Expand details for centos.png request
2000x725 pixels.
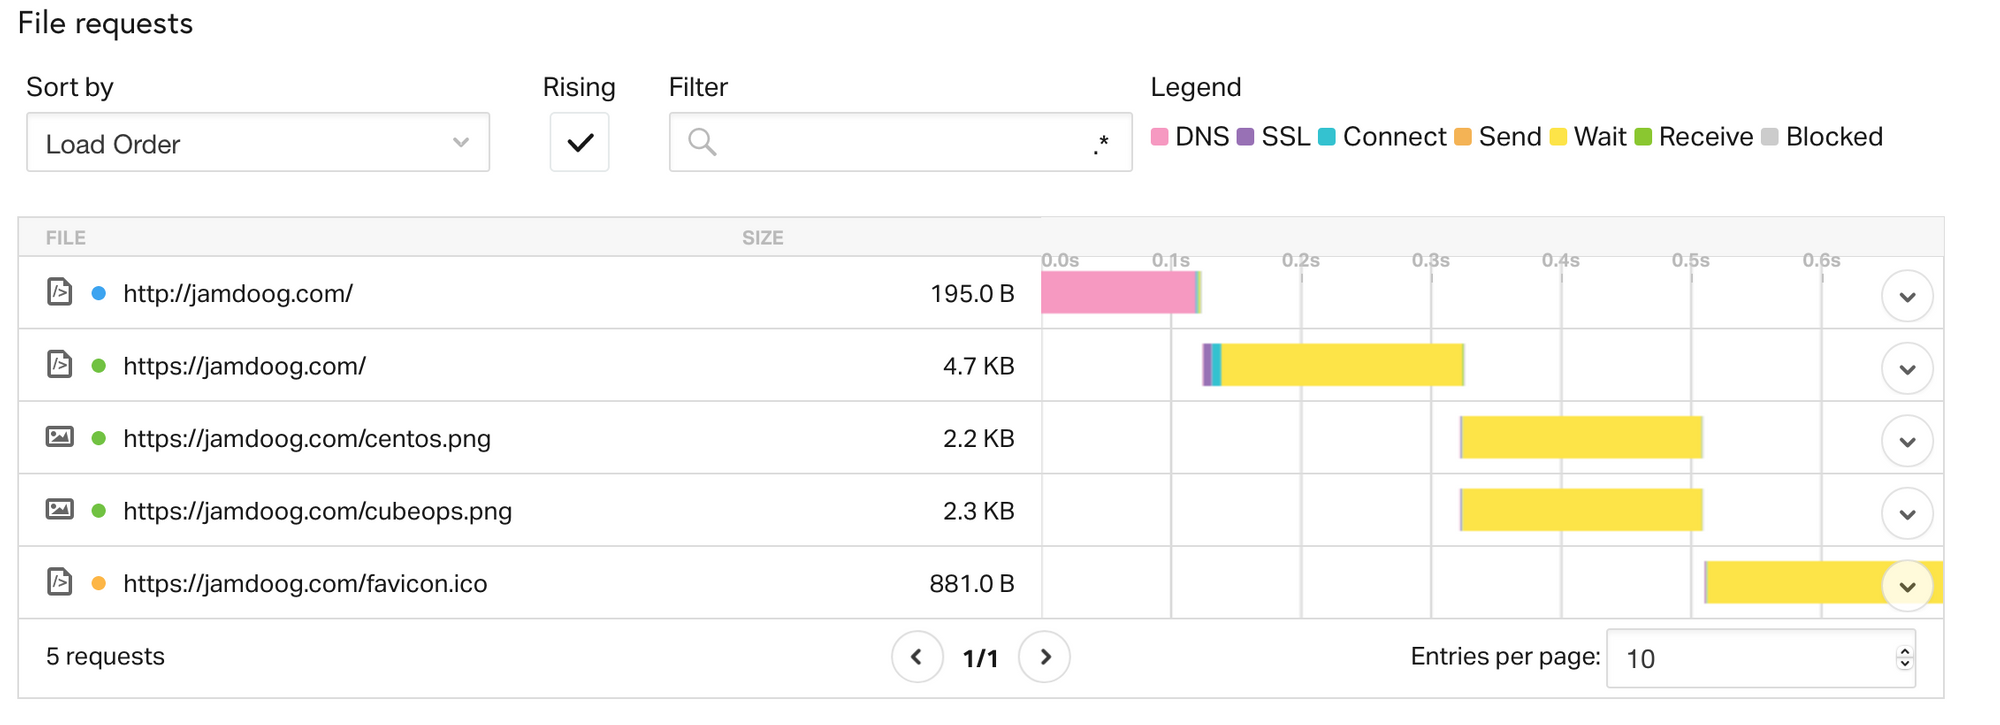[1907, 441]
